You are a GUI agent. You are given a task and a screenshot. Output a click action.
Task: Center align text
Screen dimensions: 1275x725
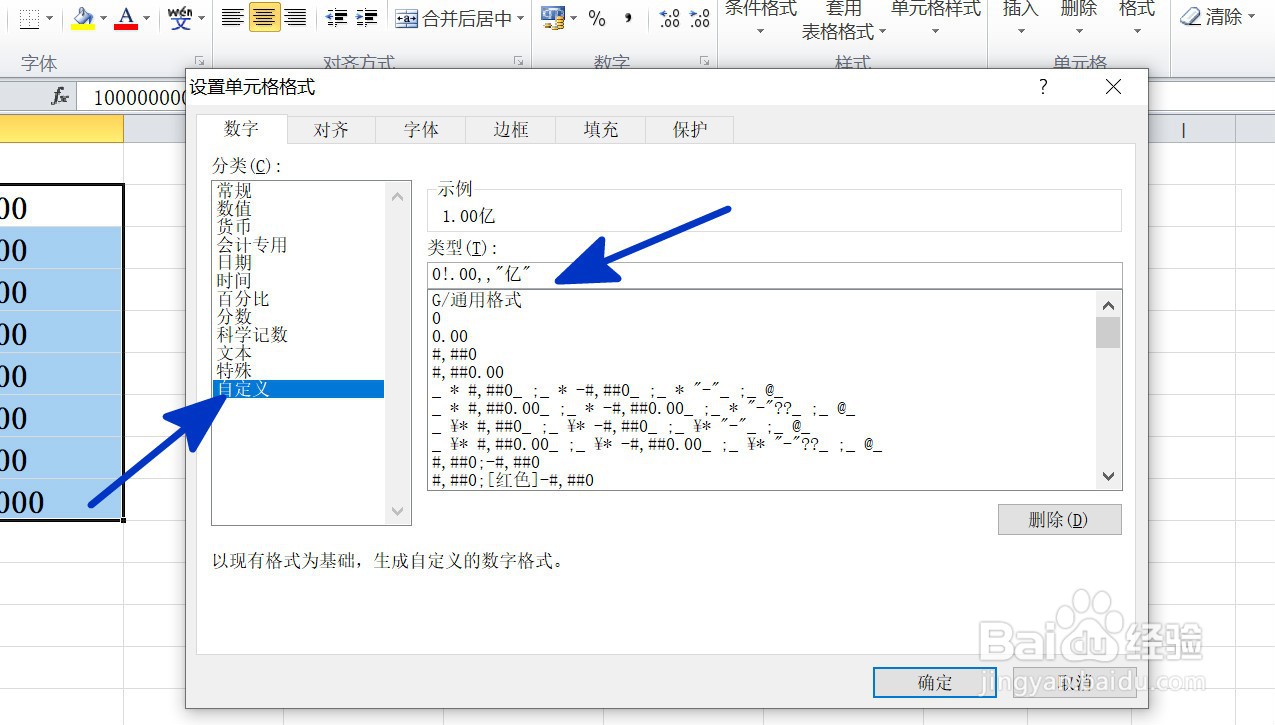(x=264, y=17)
